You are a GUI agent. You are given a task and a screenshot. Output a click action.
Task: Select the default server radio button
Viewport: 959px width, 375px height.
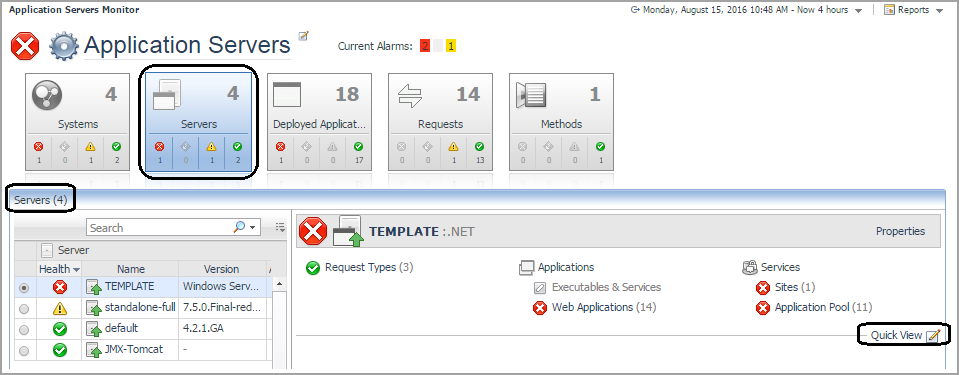tap(24, 330)
